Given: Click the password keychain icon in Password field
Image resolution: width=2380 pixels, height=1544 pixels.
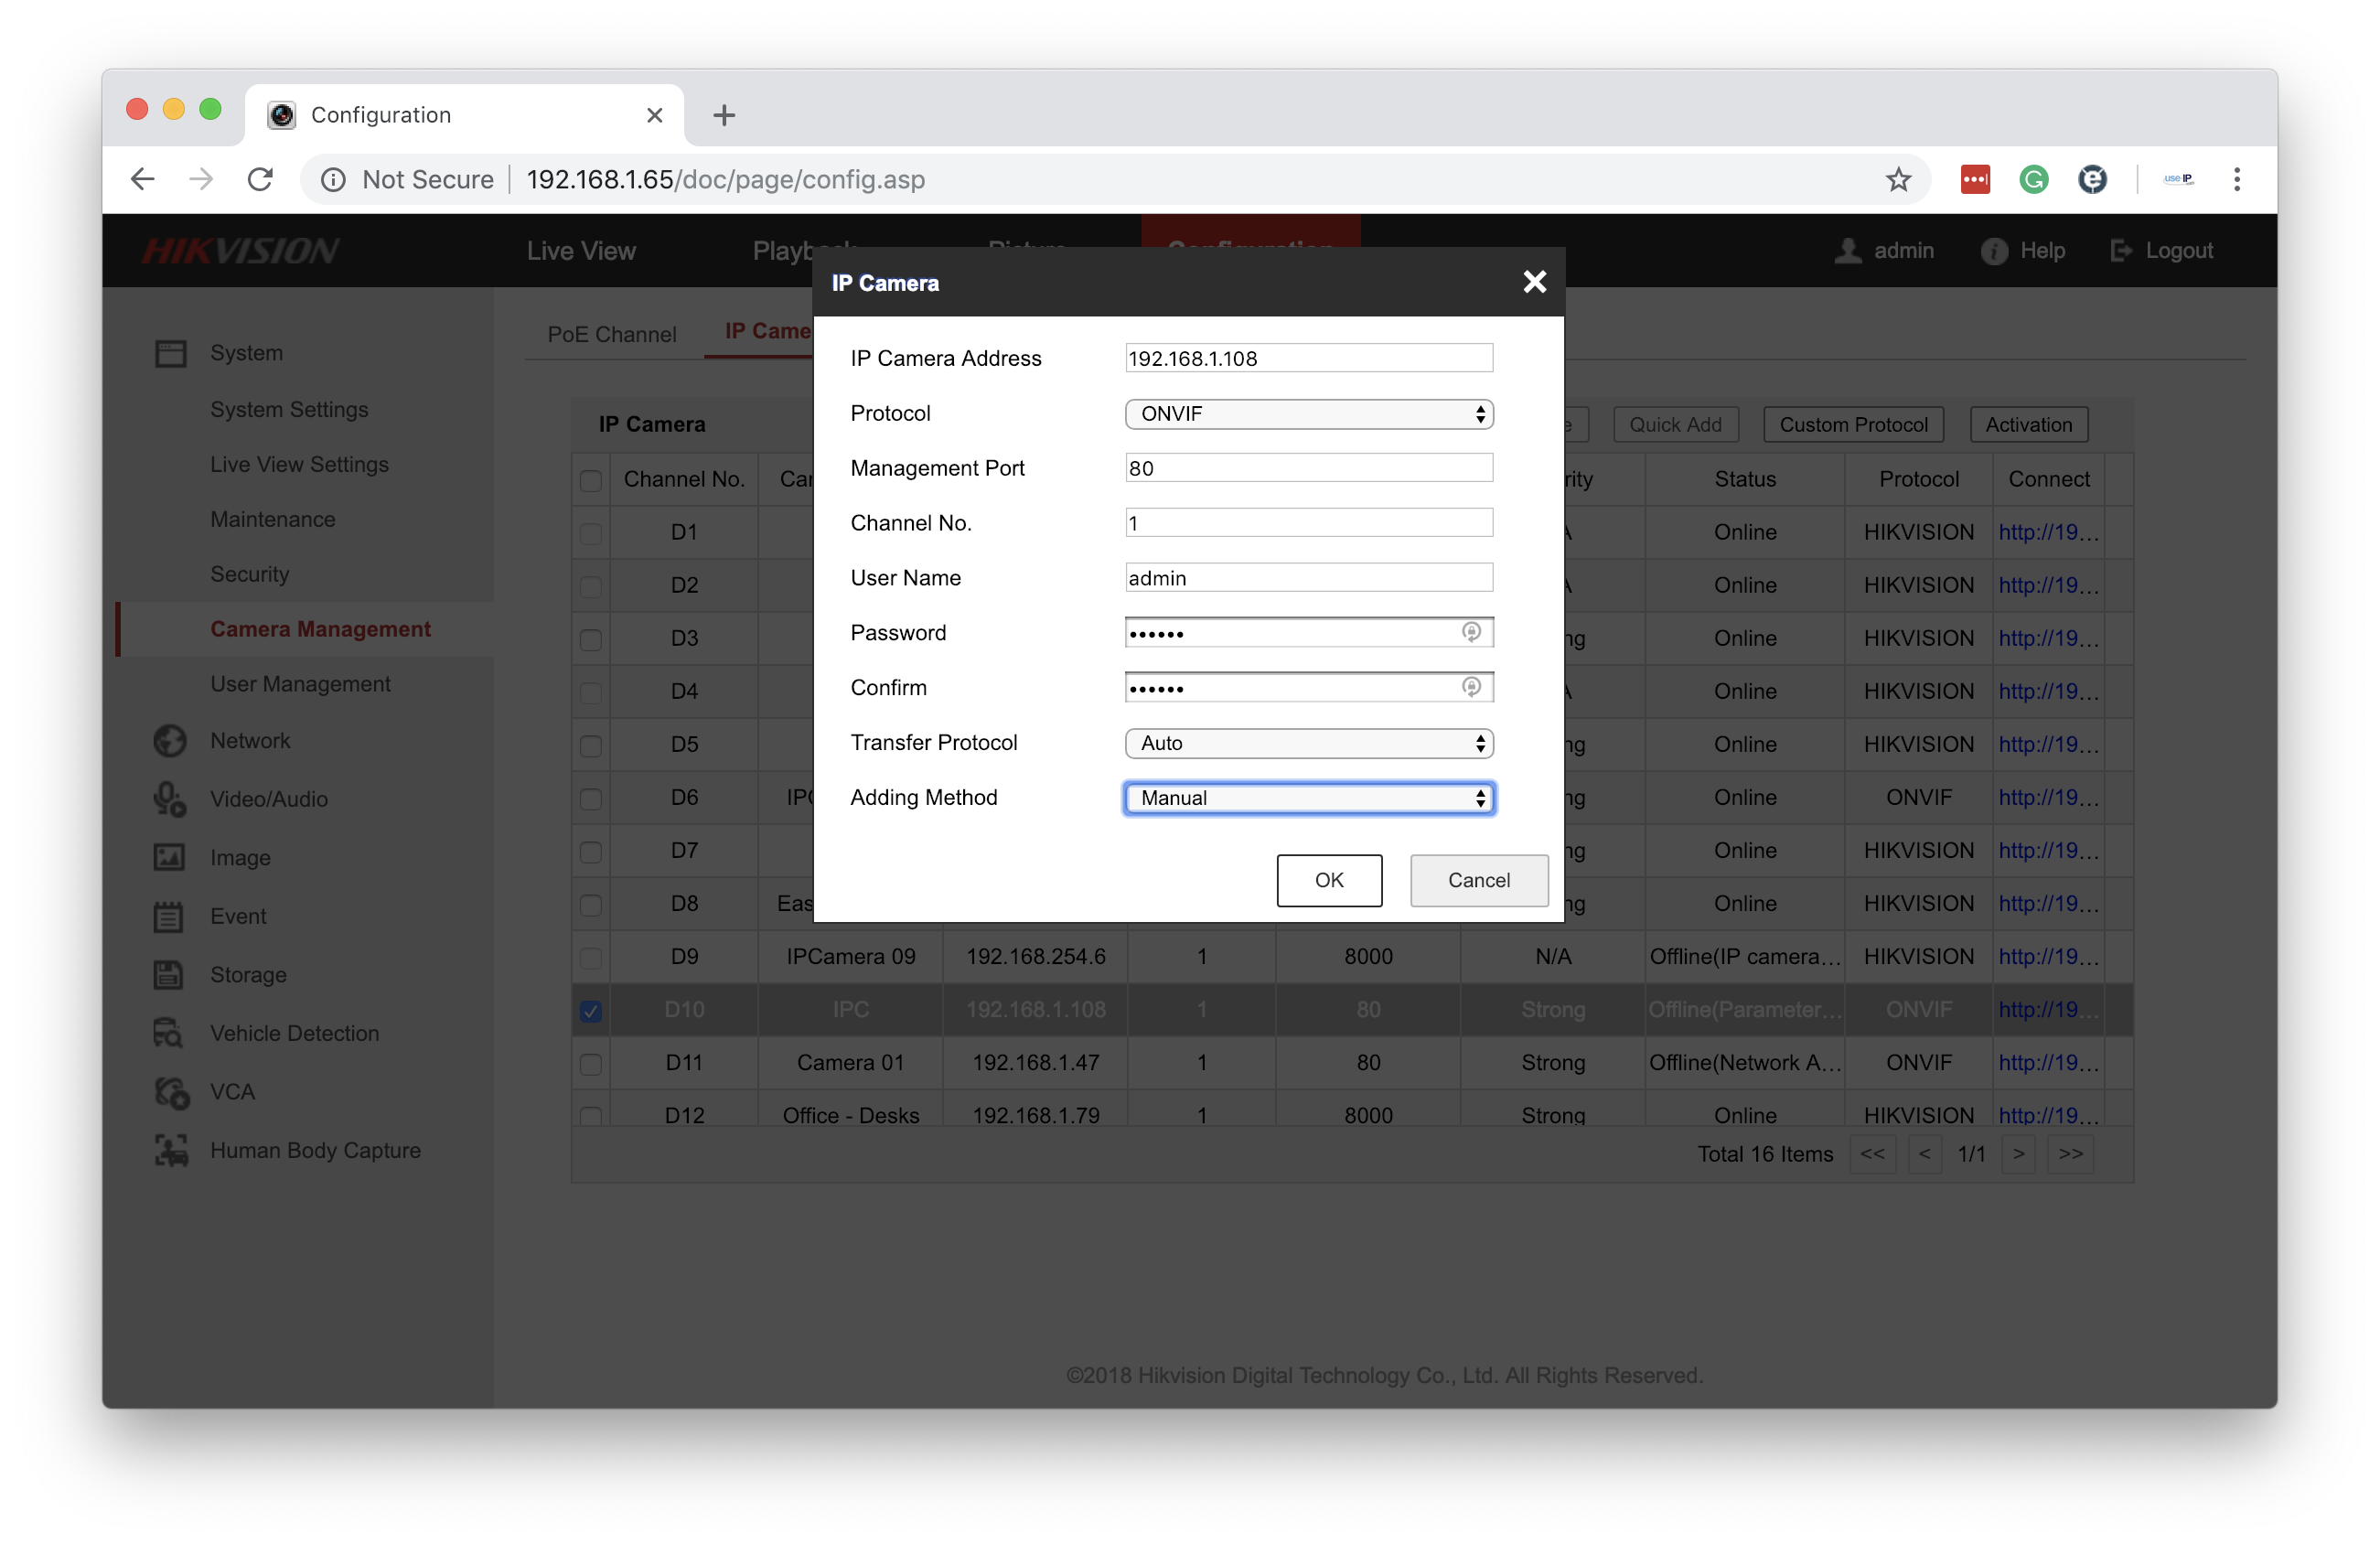Looking at the screenshot, I should [1470, 632].
